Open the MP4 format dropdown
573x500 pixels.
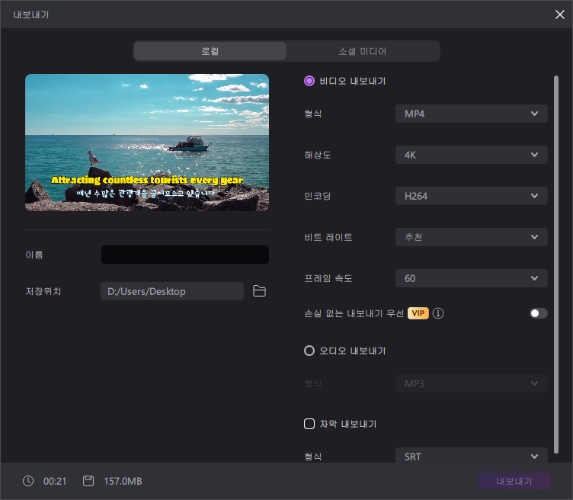coord(471,114)
